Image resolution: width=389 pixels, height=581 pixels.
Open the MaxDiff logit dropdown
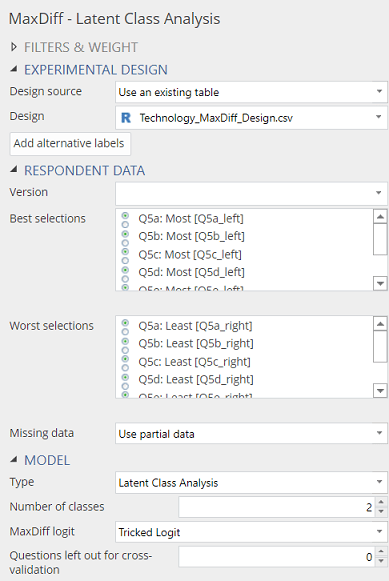[251, 532]
